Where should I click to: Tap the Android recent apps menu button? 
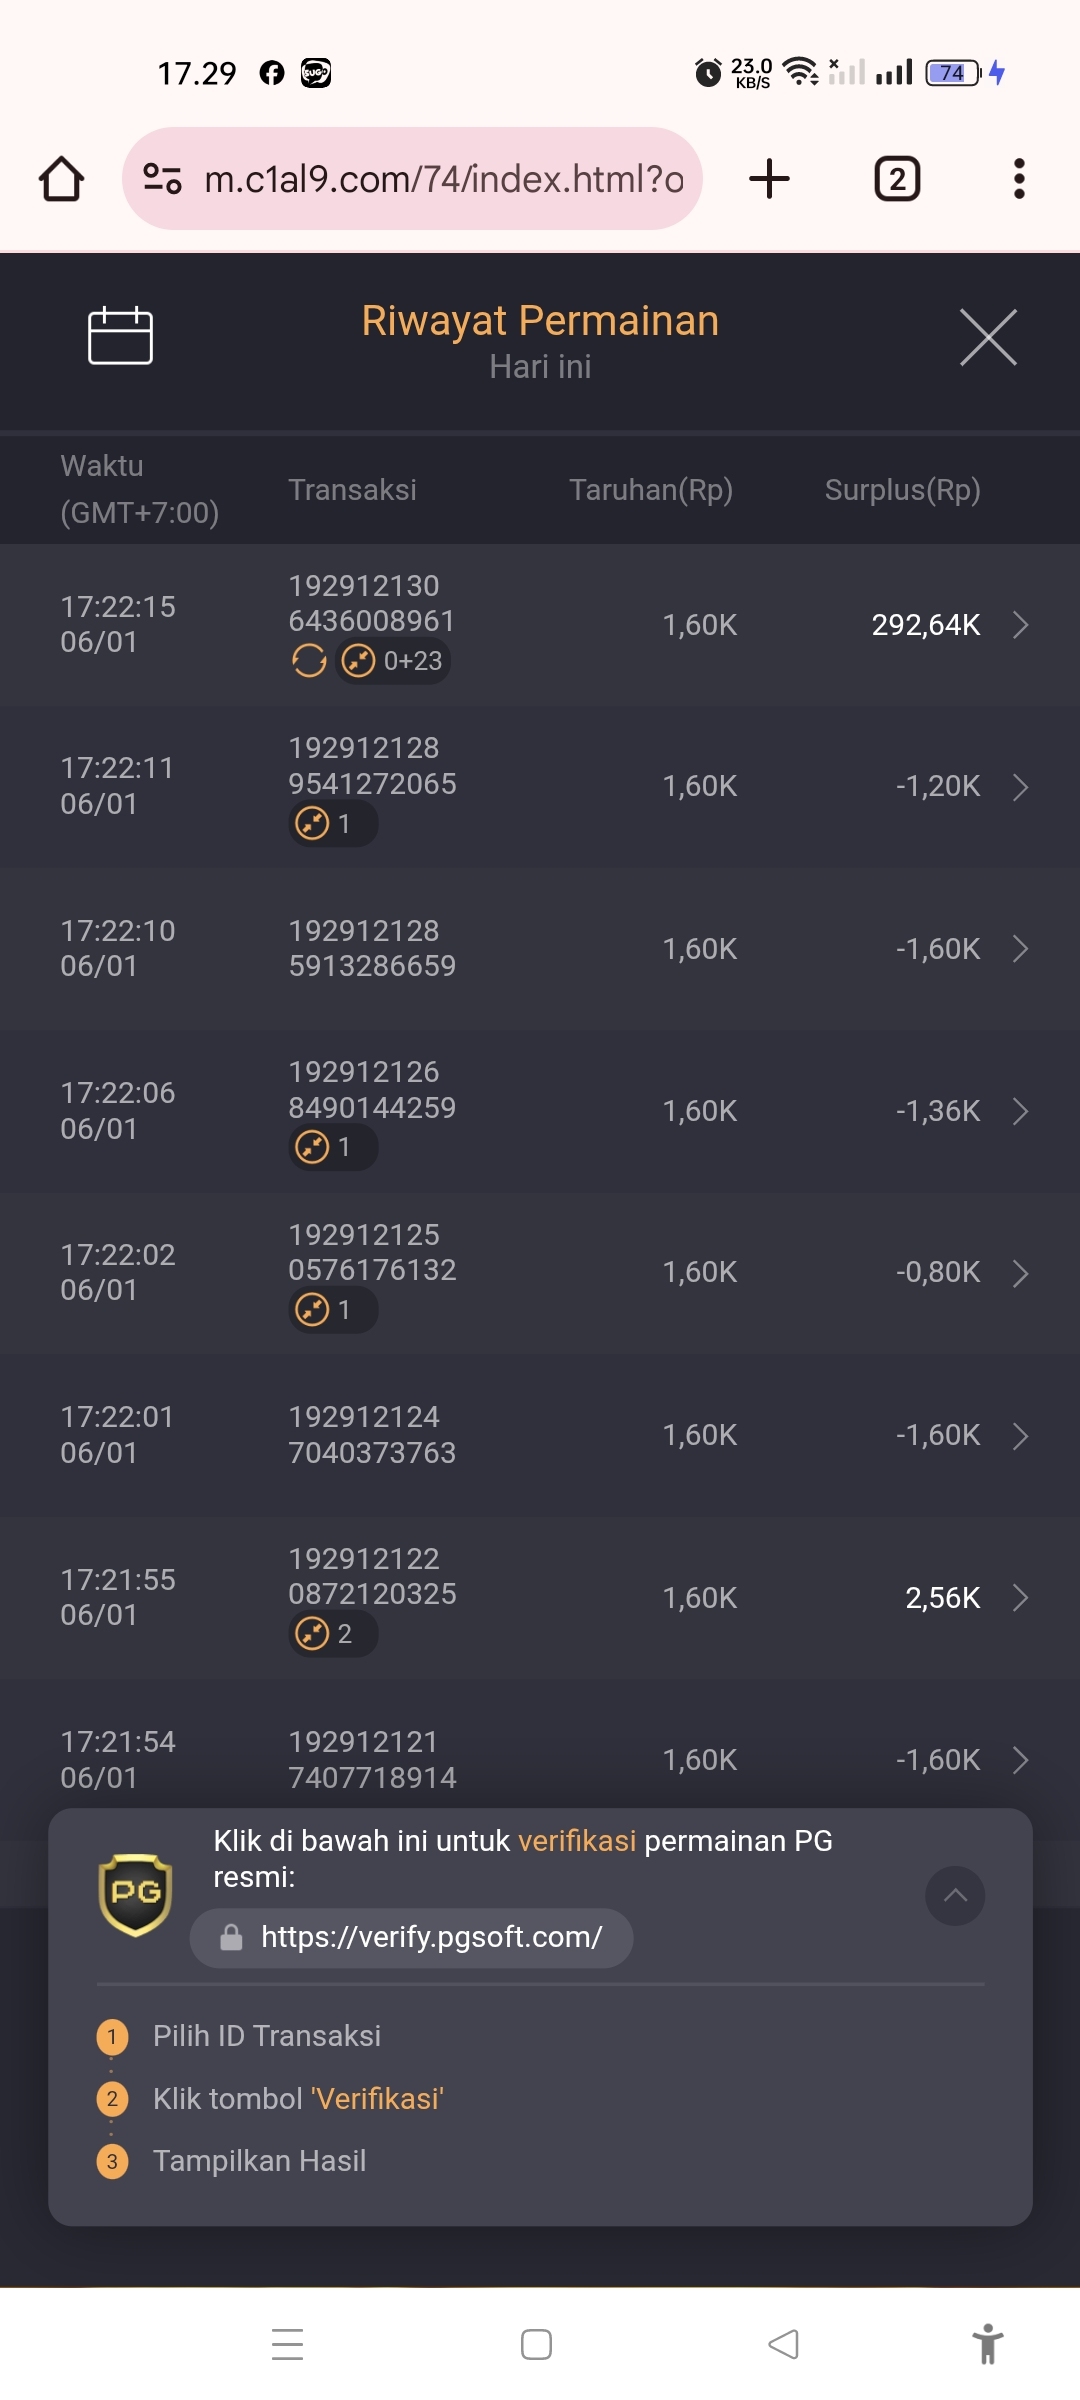click(287, 2344)
